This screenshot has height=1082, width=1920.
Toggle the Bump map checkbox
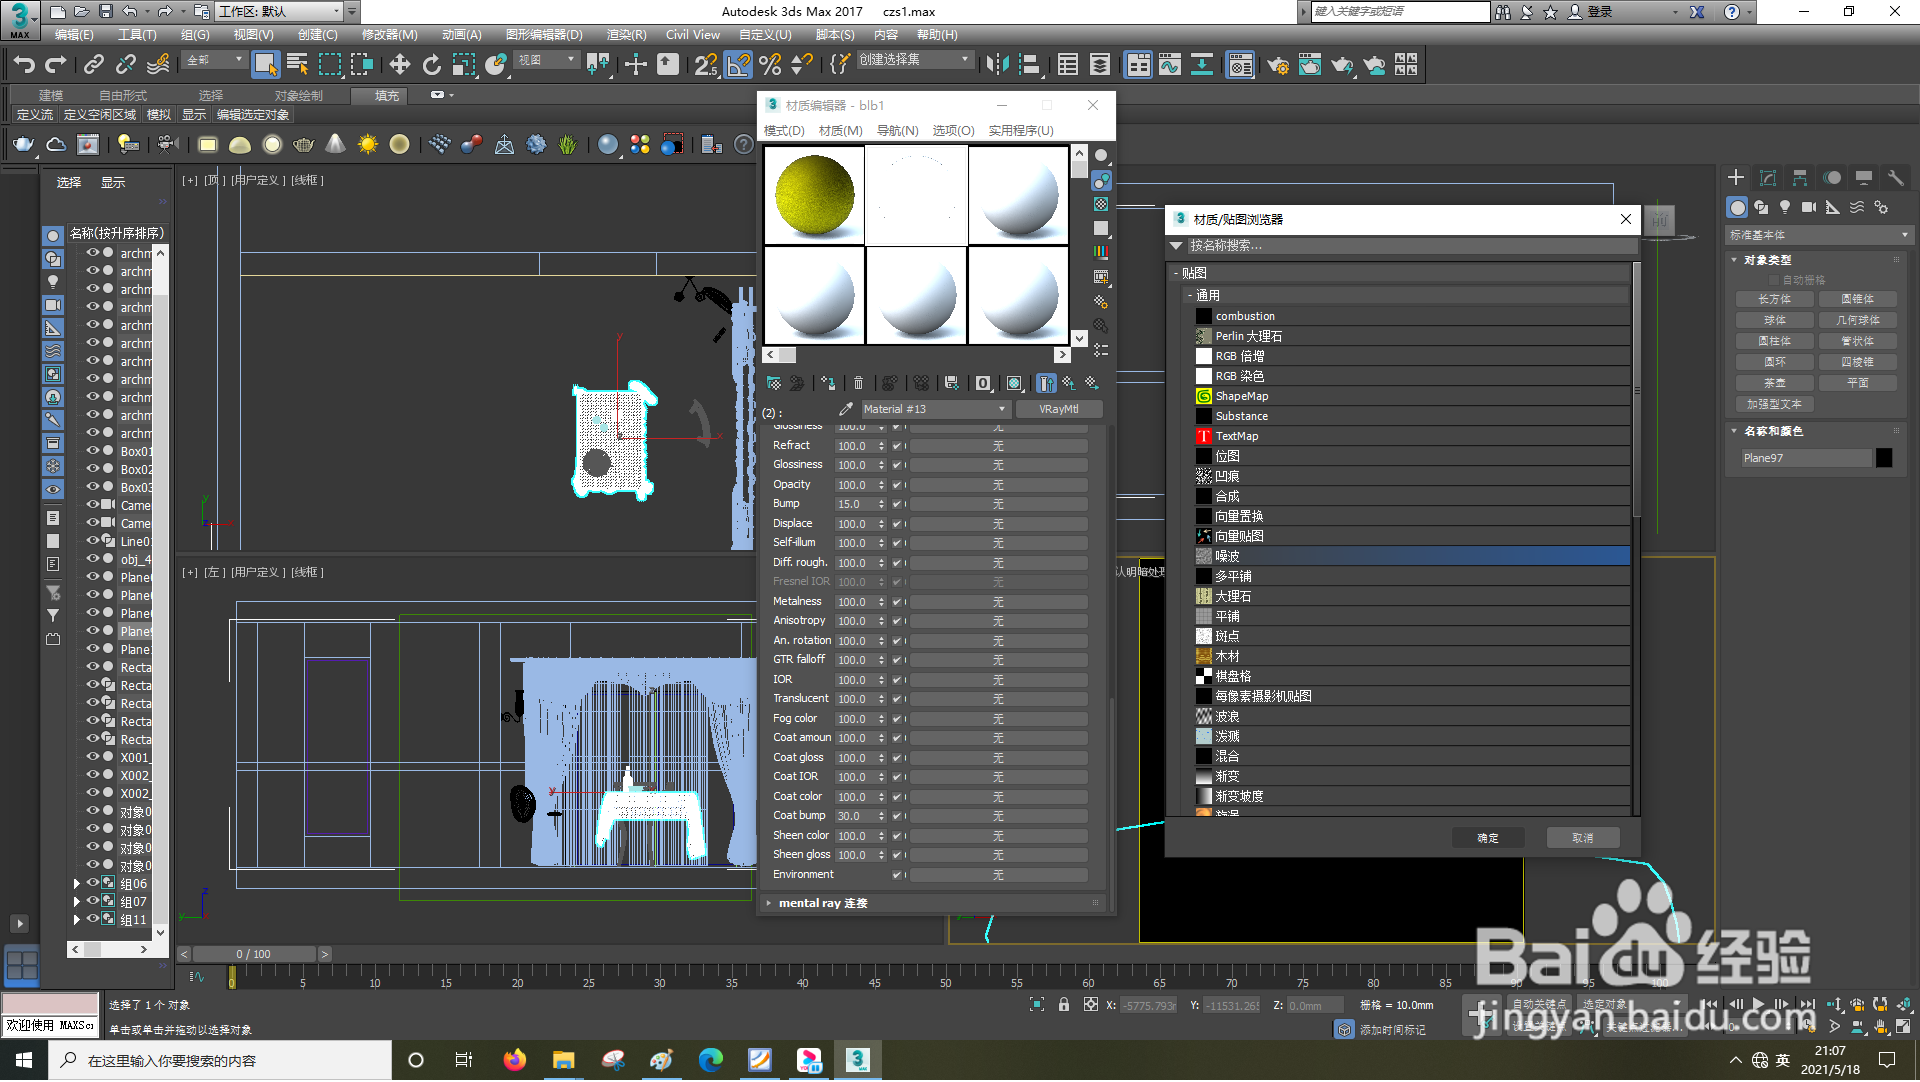pyautogui.click(x=897, y=505)
